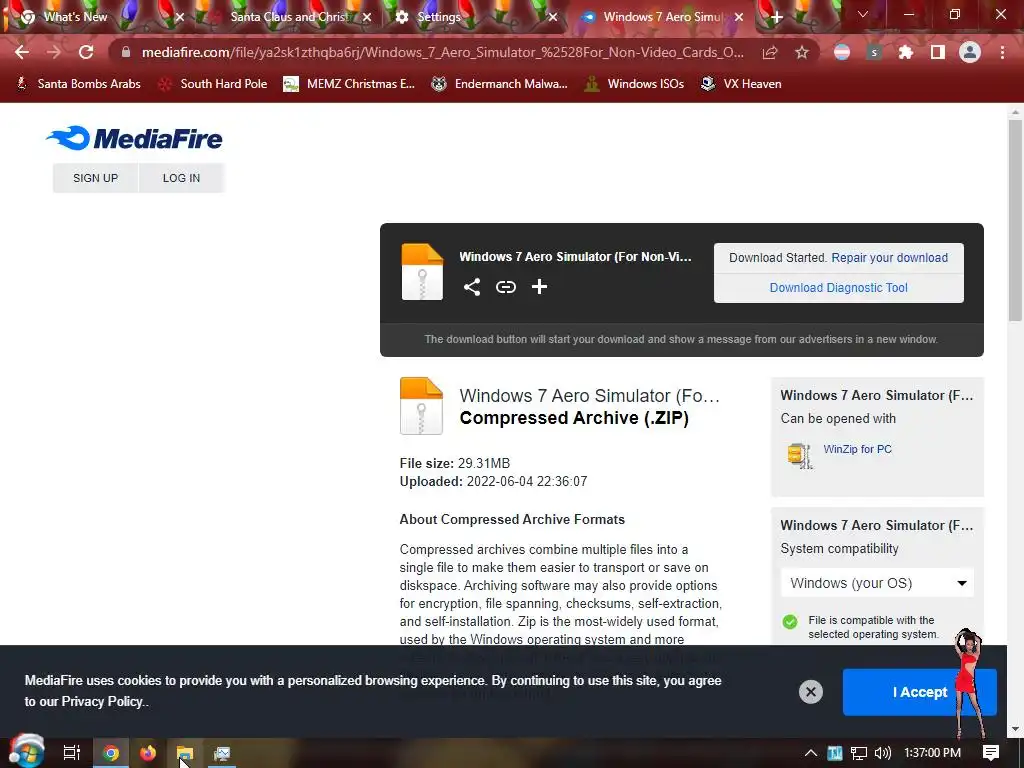Open the tab search chevron
Viewport: 1024px width, 768px height.
tap(863, 14)
